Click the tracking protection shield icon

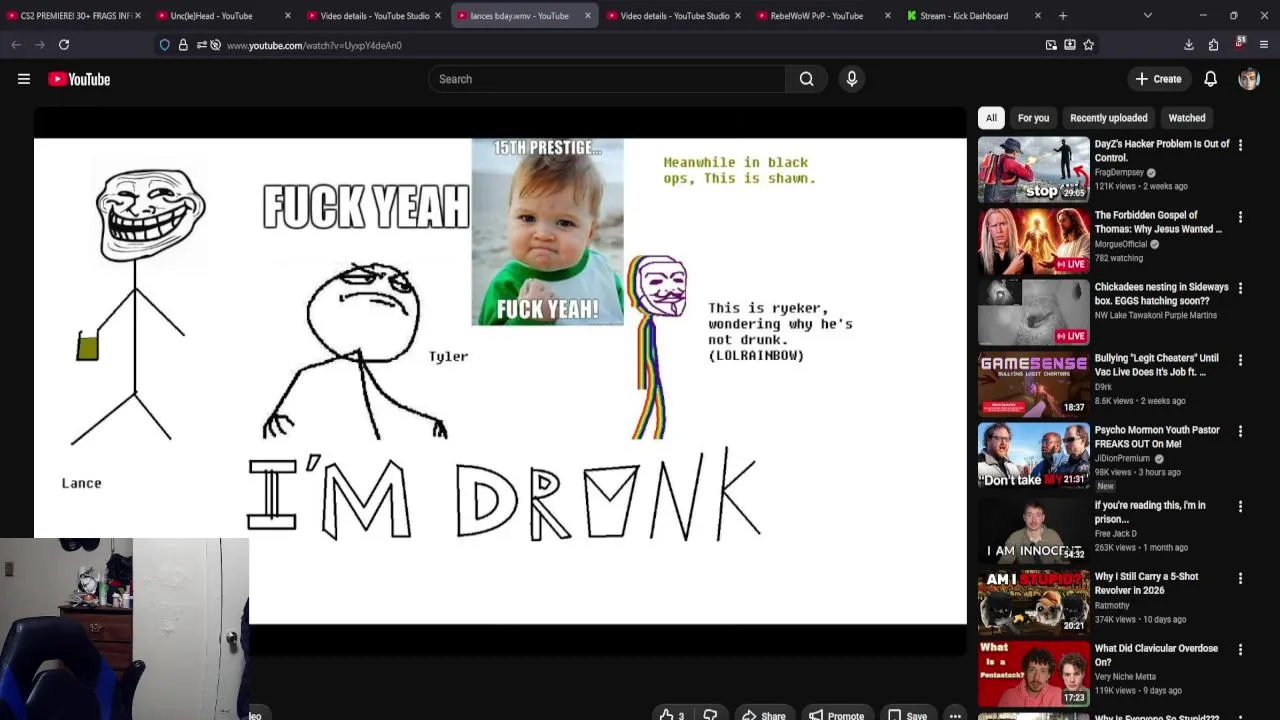point(165,45)
